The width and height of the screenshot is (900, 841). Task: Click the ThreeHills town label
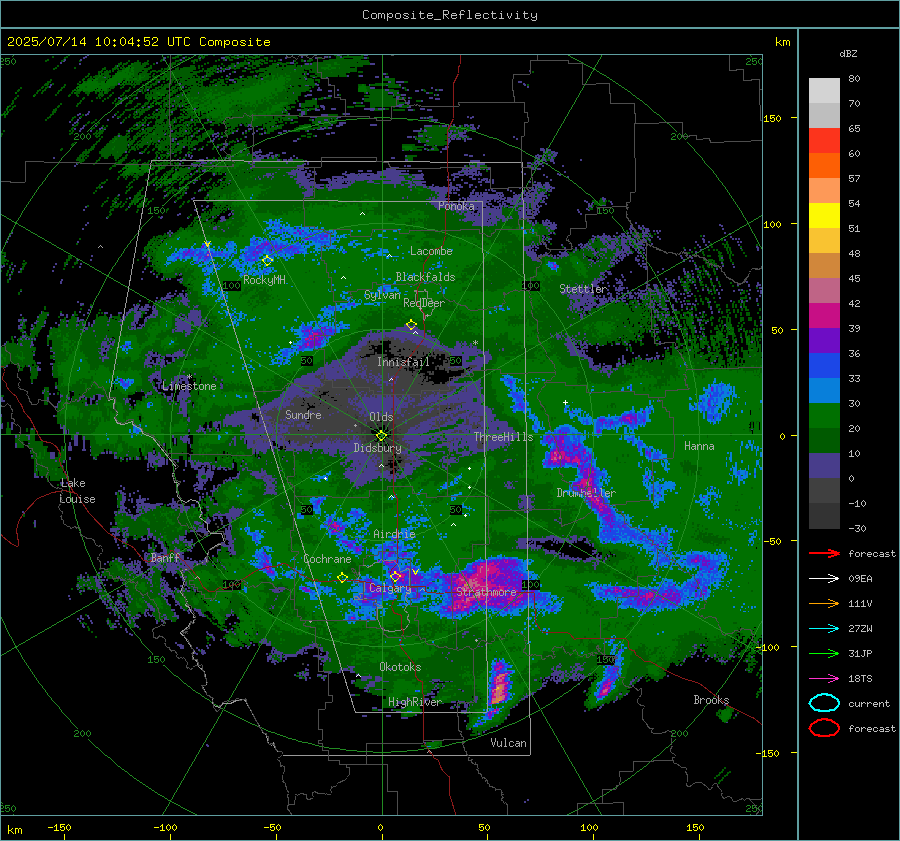(503, 437)
